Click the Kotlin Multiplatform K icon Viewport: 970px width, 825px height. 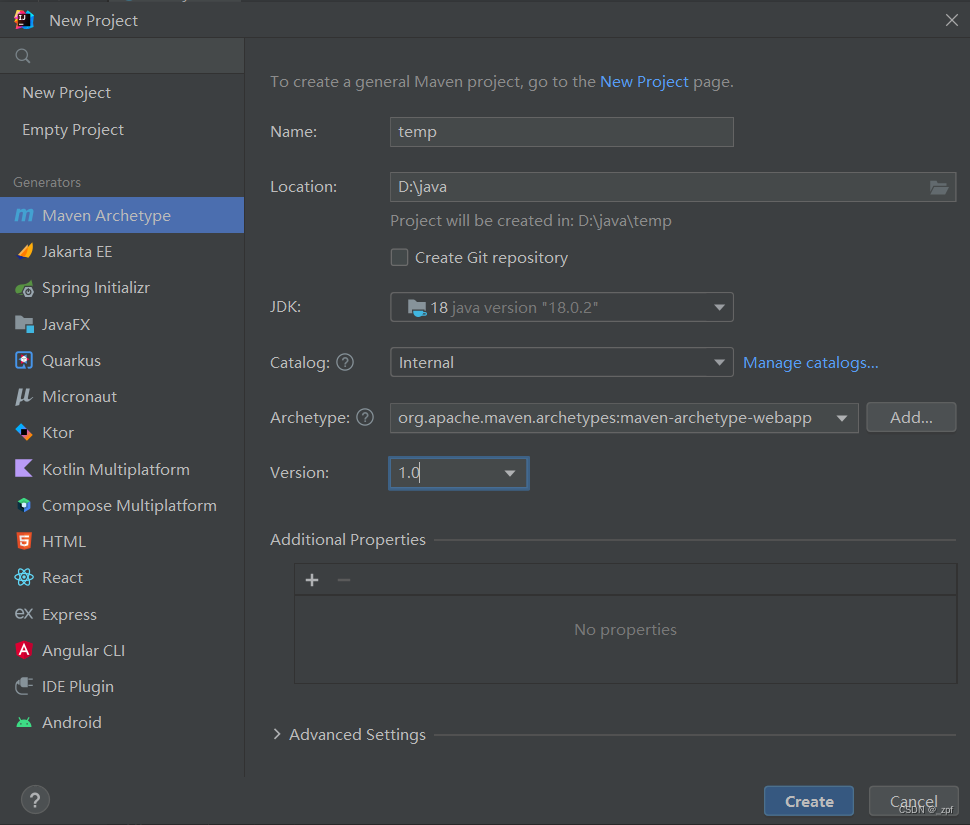click(24, 469)
